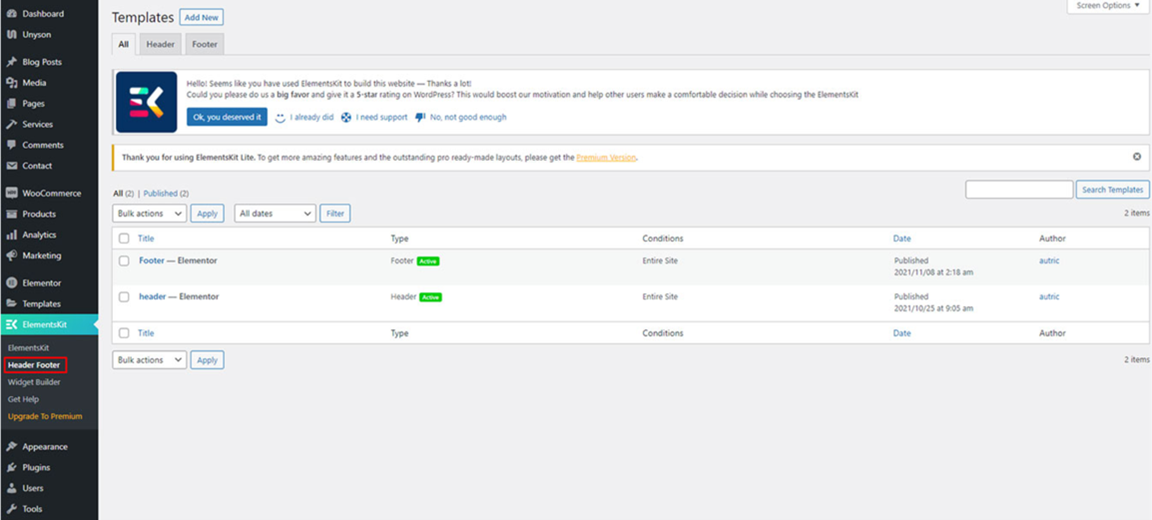Switch to the Footer tab

click(204, 44)
